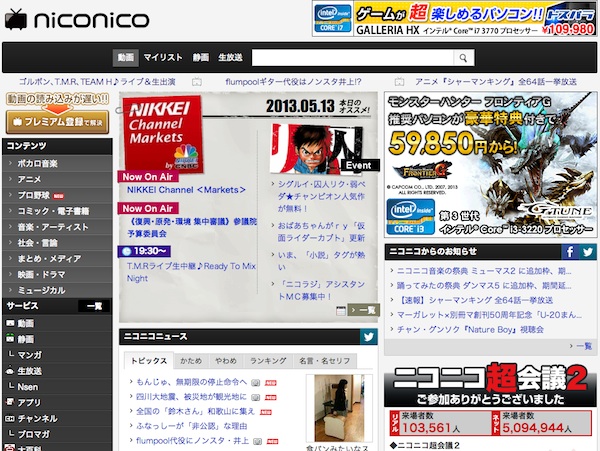Click the search magnifier icon
This screenshot has width=600, height=451.
464,58
